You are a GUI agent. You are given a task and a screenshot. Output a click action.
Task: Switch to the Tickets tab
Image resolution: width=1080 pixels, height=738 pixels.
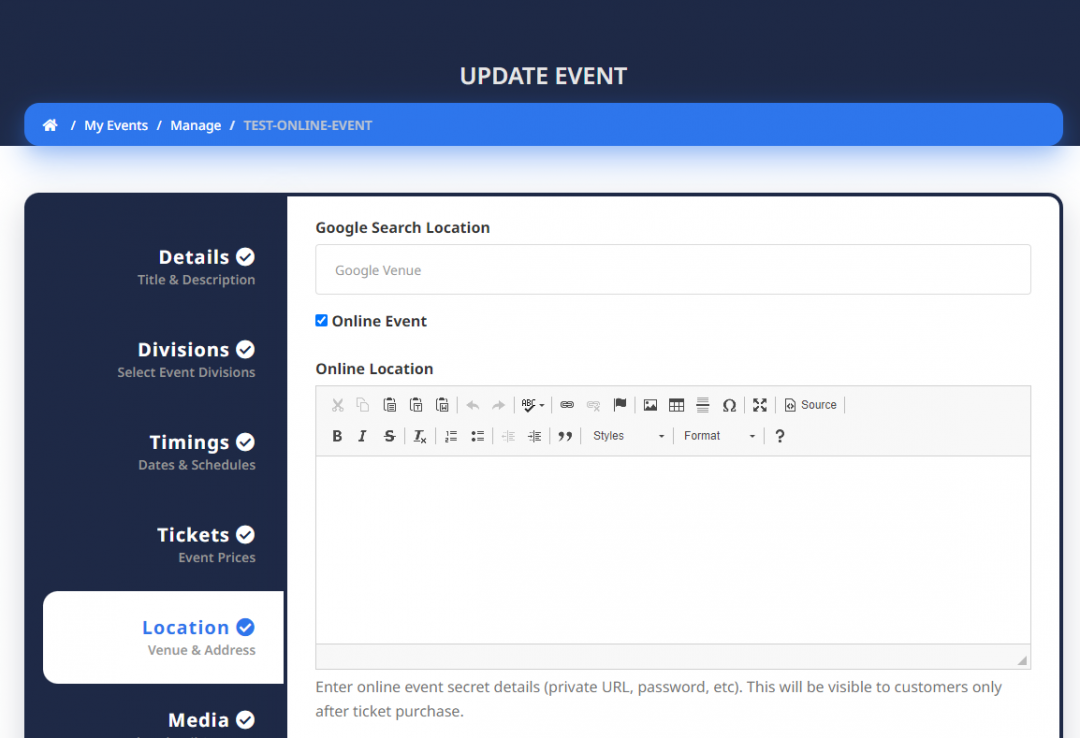[206, 545]
